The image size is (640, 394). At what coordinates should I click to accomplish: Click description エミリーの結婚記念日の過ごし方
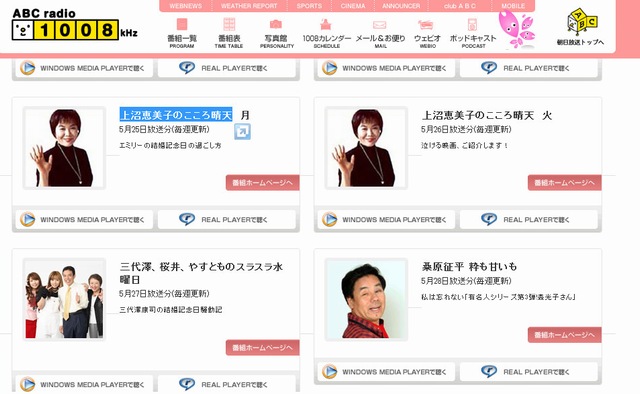tap(170, 145)
